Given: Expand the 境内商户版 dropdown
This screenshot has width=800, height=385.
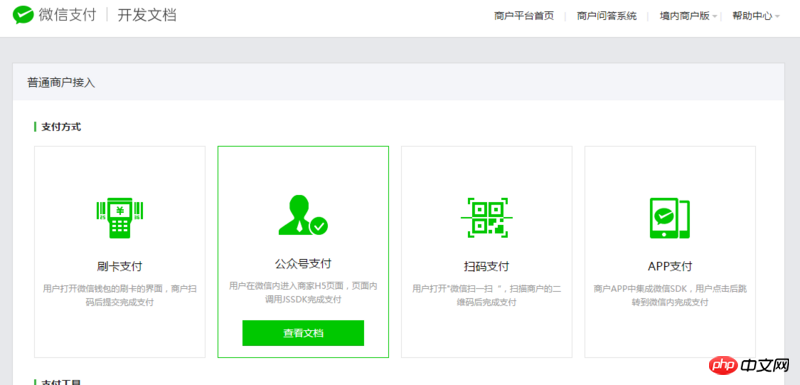Looking at the screenshot, I should [688, 16].
